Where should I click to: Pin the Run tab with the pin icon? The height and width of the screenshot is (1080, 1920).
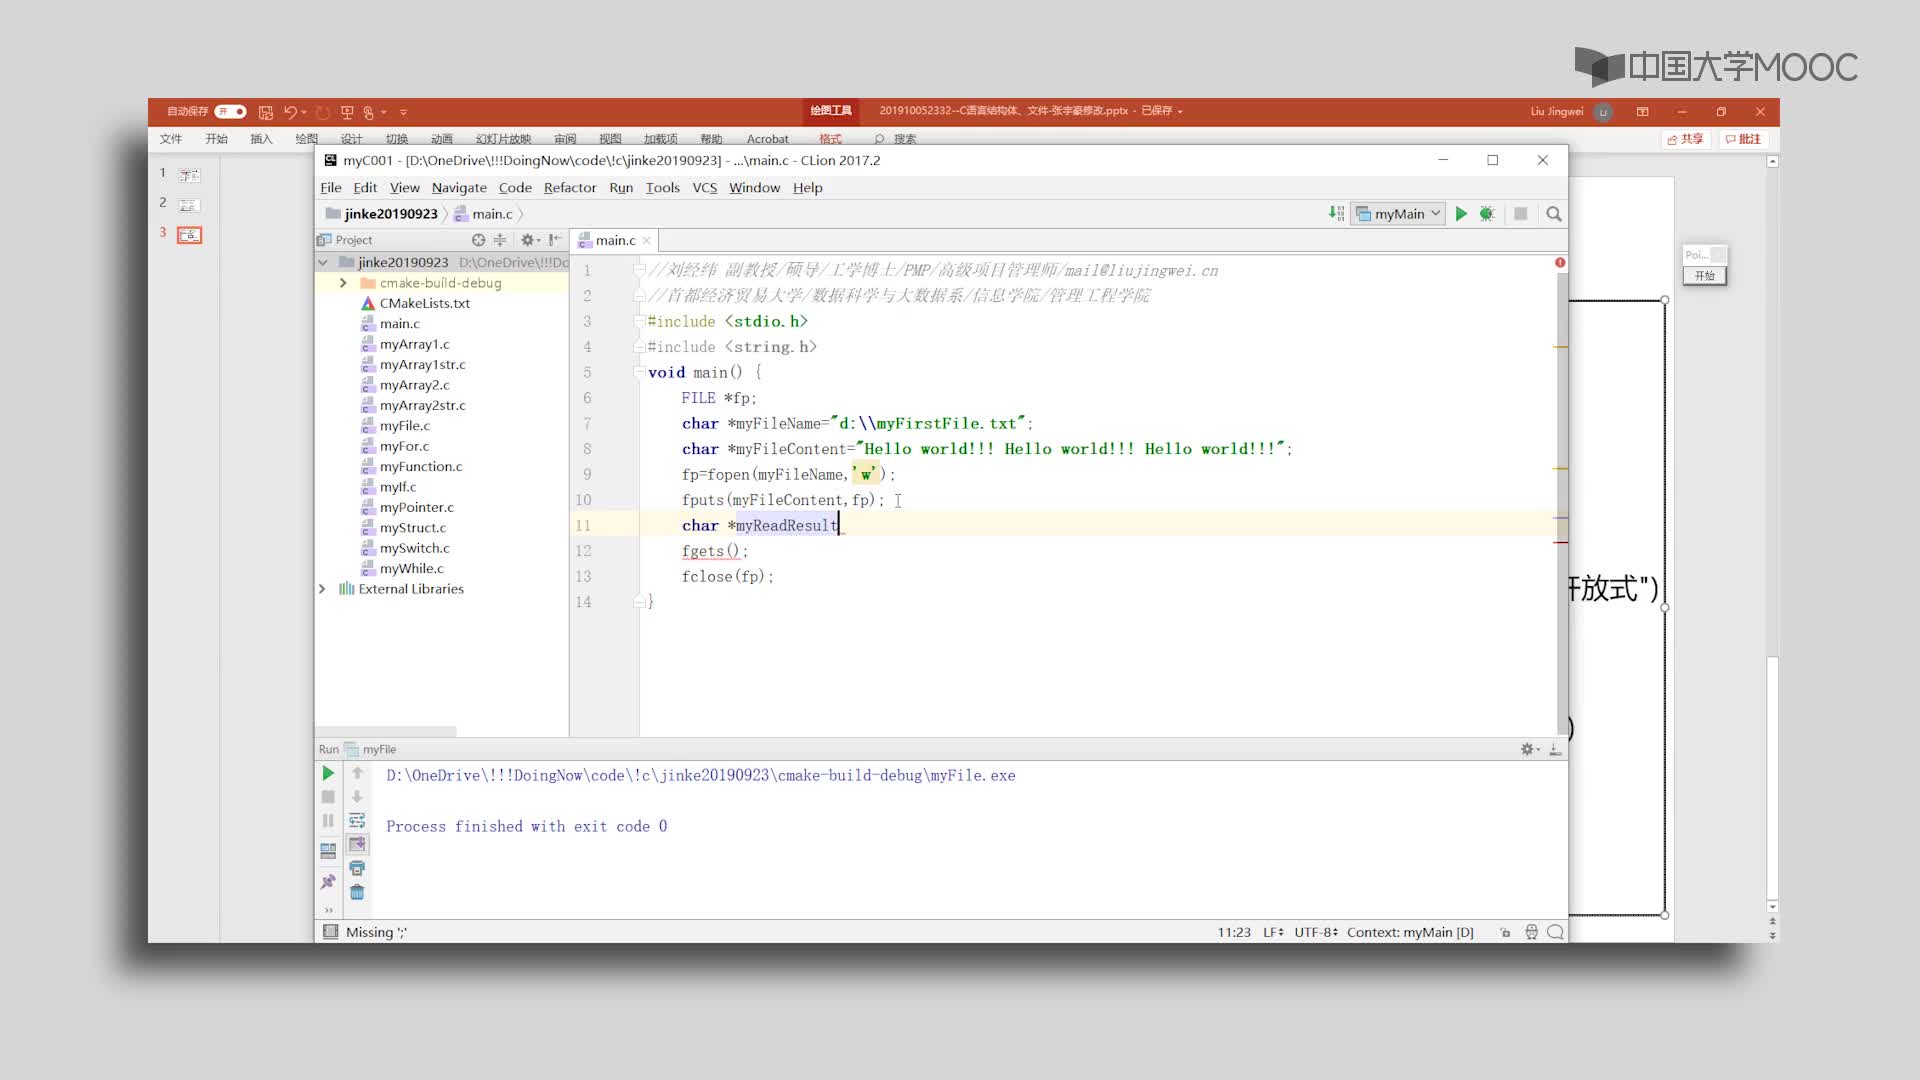[328, 882]
